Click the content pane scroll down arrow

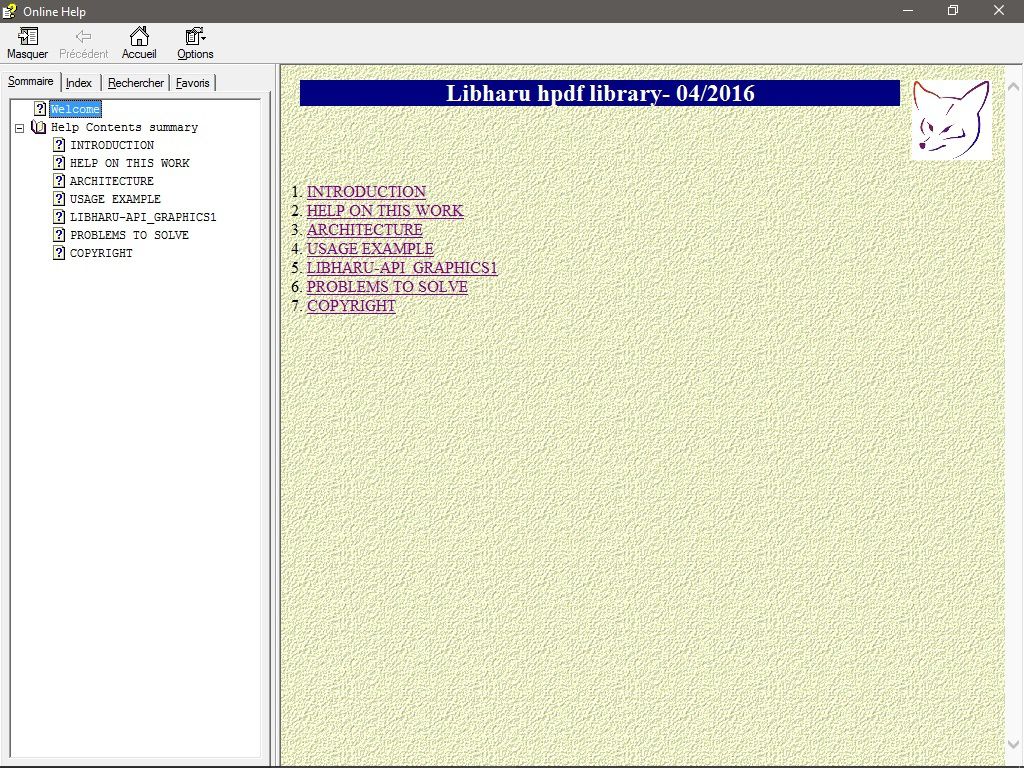click(1014, 744)
